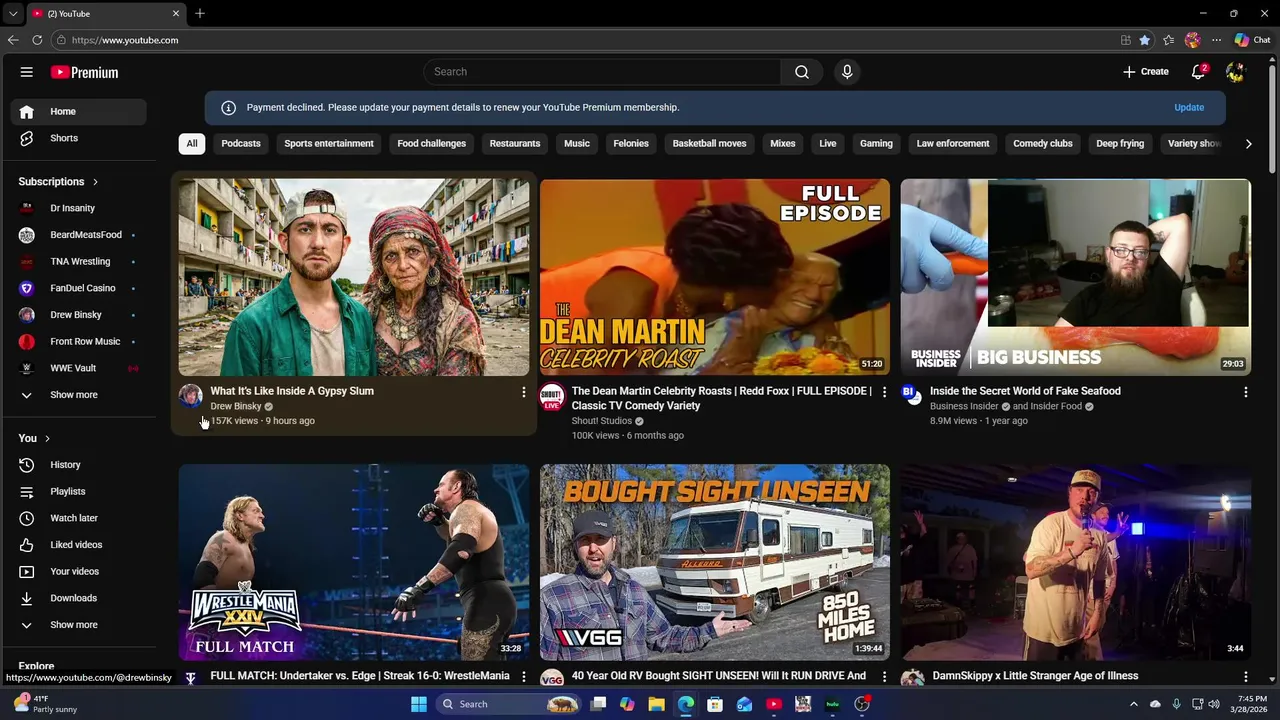Open the account avatar menu
The width and height of the screenshot is (1280, 720).
coord(1235,72)
